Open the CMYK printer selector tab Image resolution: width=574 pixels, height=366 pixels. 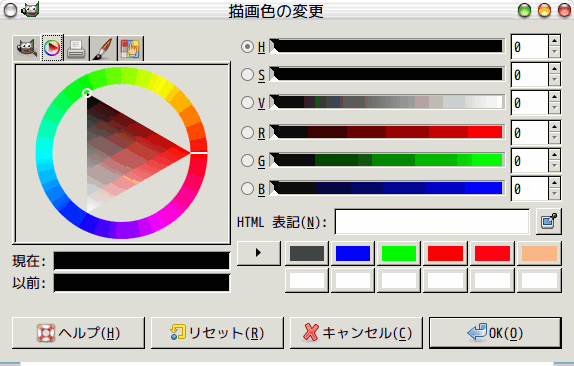click(x=77, y=48)
